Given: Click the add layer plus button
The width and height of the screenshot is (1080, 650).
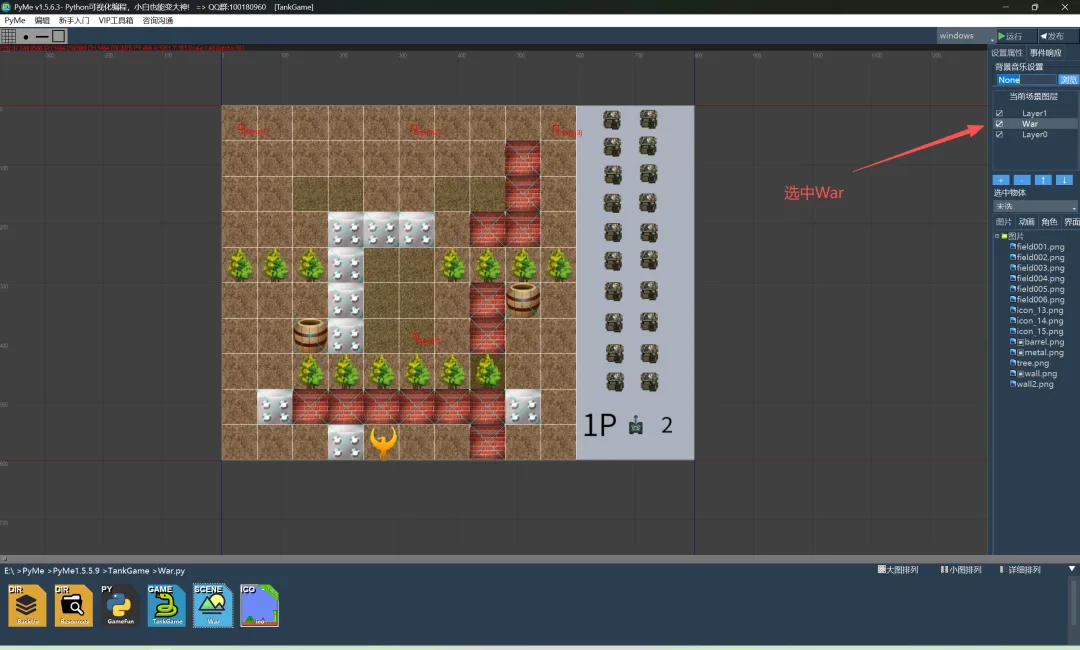Looking at the screenshot, I should pyautogui.click(x=1001, y=180).
